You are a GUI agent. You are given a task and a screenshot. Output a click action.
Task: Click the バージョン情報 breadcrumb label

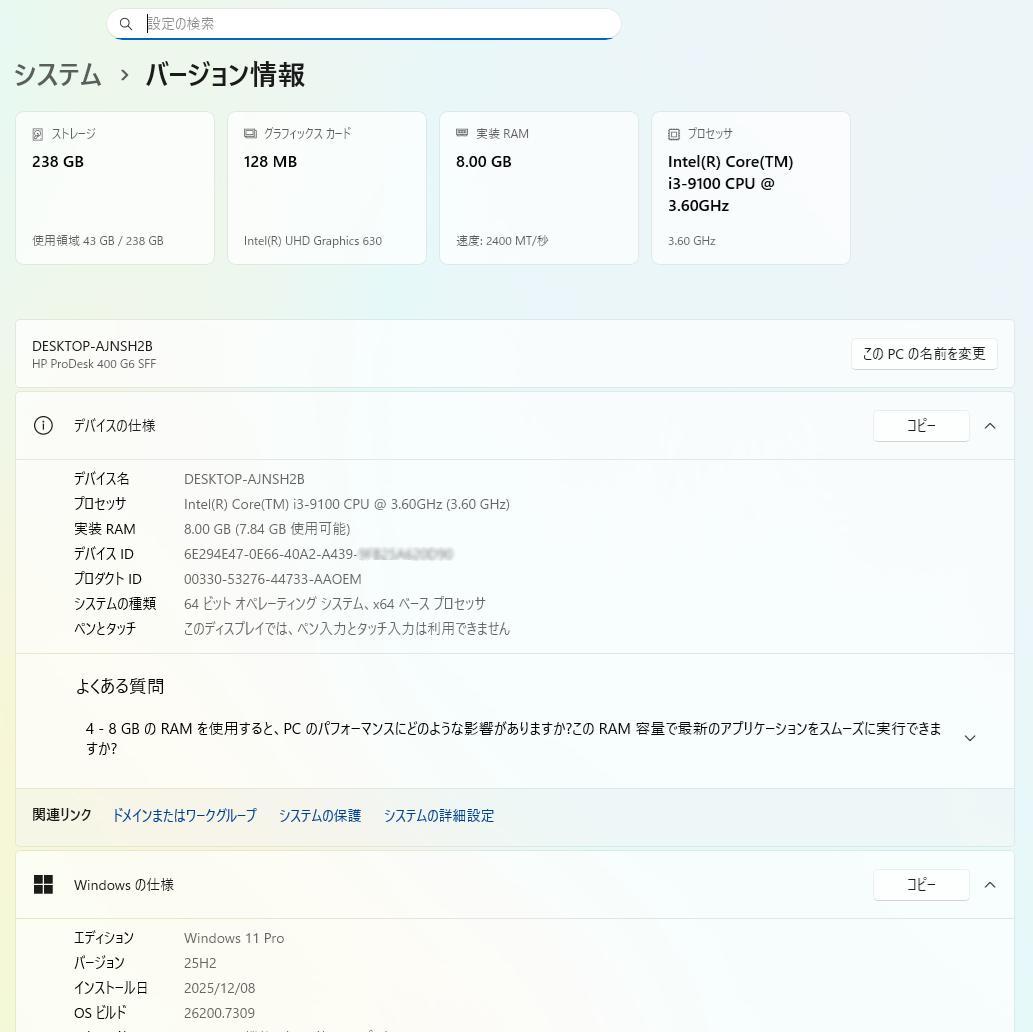223,75
